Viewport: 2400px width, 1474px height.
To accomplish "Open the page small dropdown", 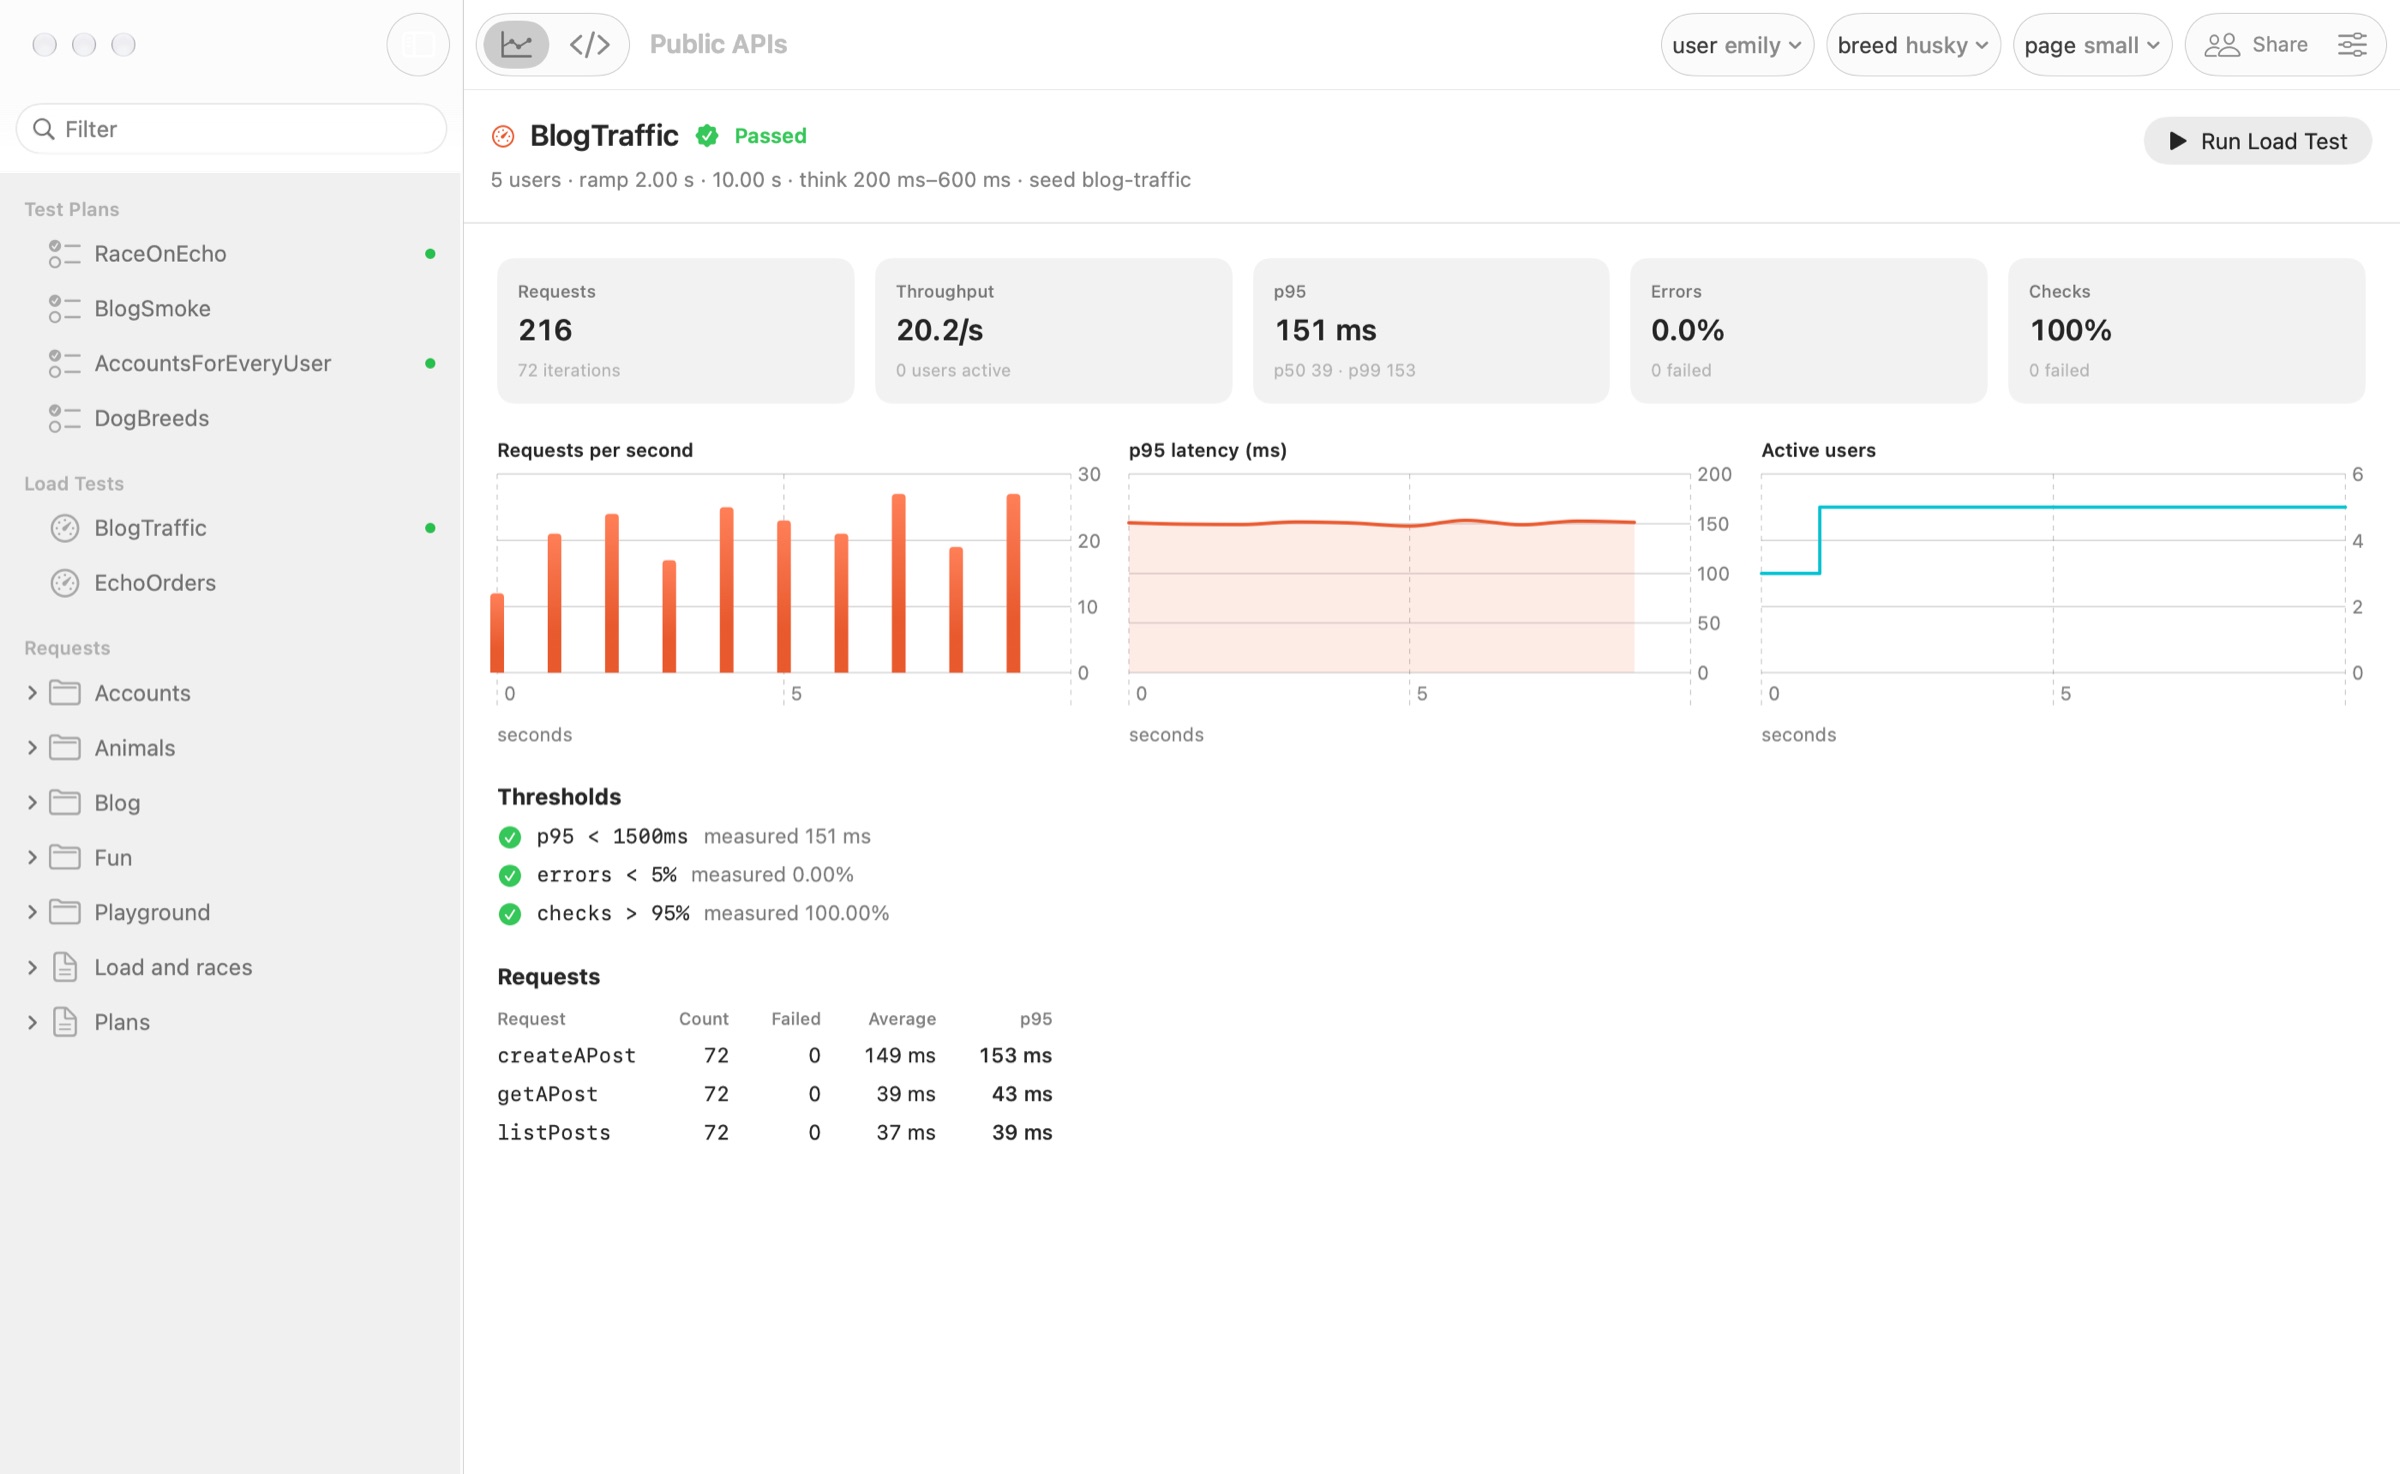I will [2092, 45].
